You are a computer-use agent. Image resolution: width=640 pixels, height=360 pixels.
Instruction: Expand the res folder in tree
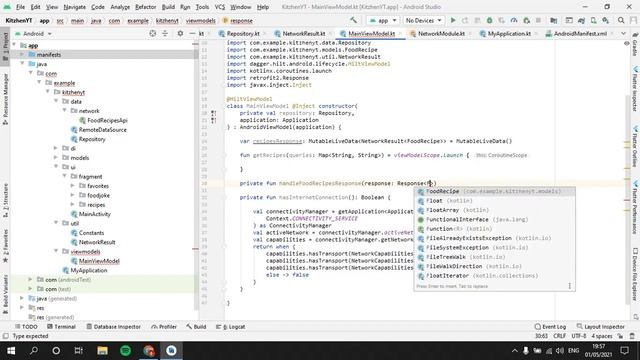(22, 308)
